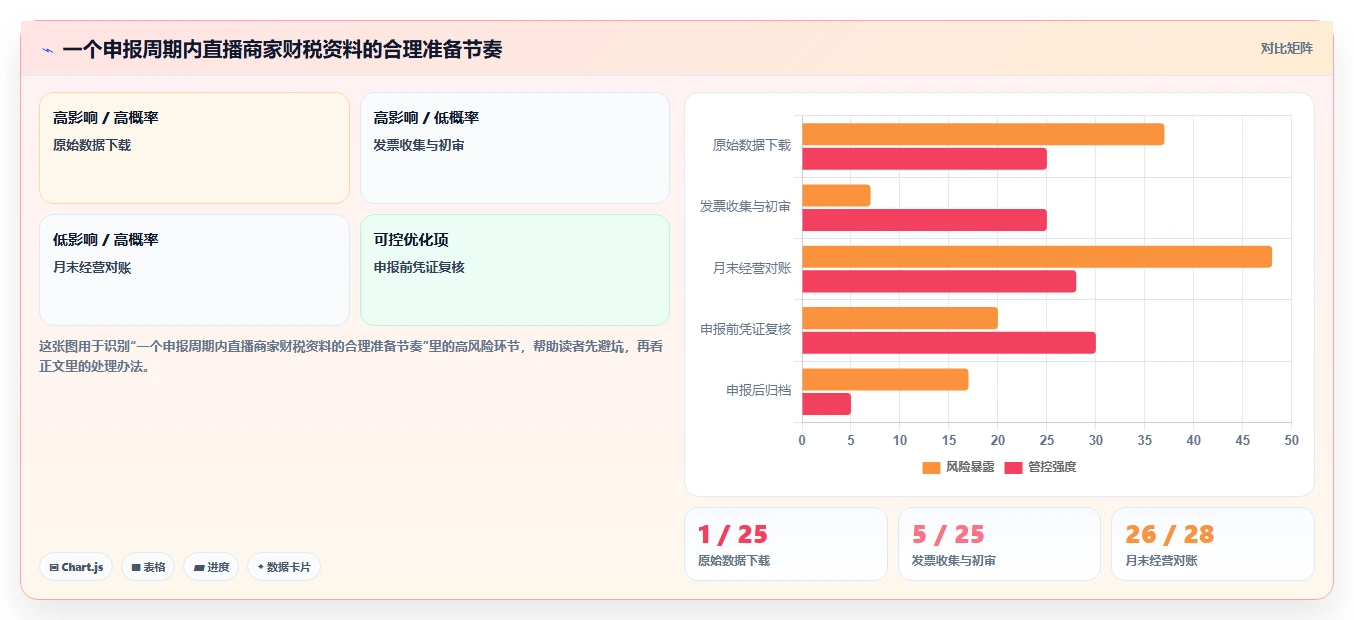The width and height of the screenshot is (1354, 620).
Task: Click the 管控强度 legend label
Action: 1052,467
